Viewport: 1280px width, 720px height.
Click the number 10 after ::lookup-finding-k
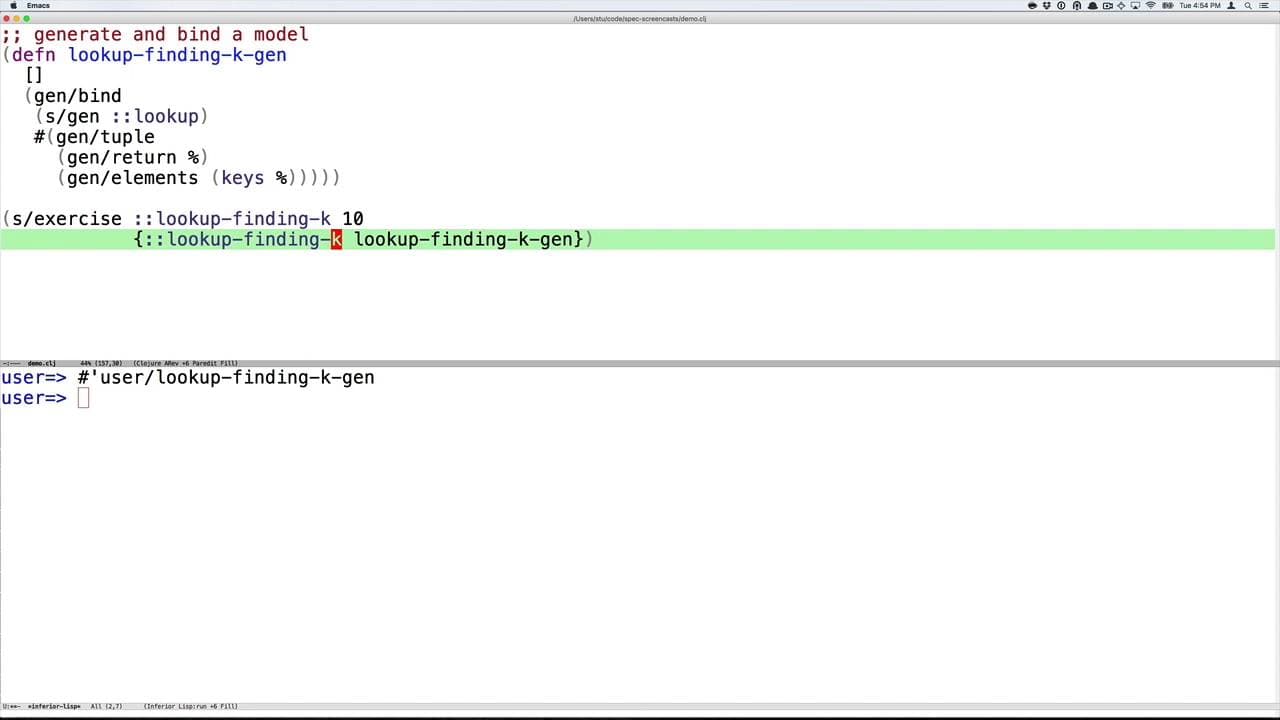[x=353, y=219]
